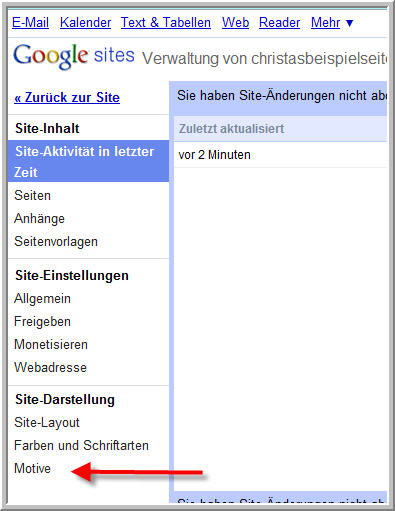The image size is (395, 511).
Task: Open the Reader link
Action: point(279,23)
